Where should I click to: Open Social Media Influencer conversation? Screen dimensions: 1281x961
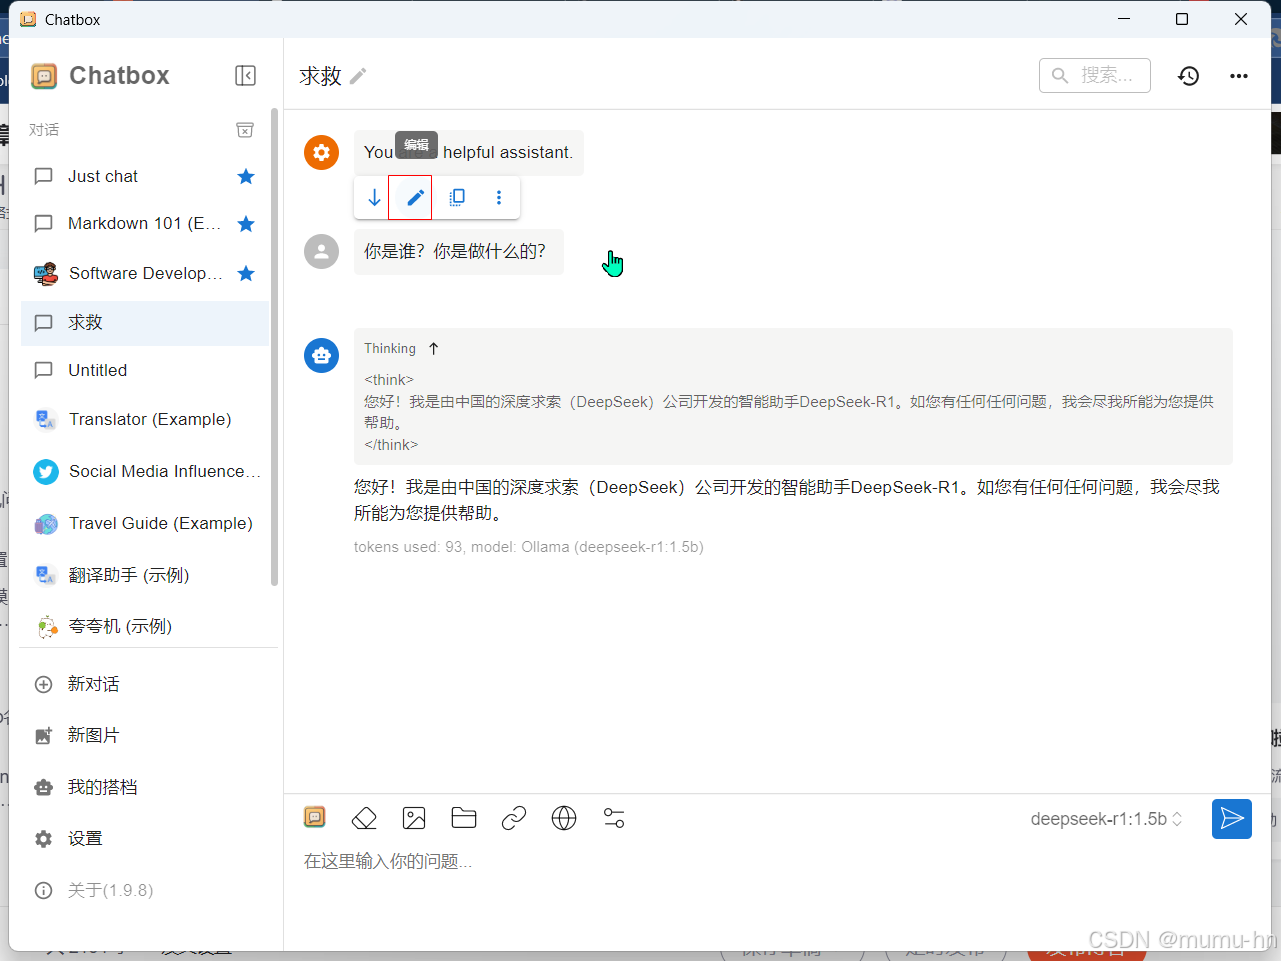(145, 471)
